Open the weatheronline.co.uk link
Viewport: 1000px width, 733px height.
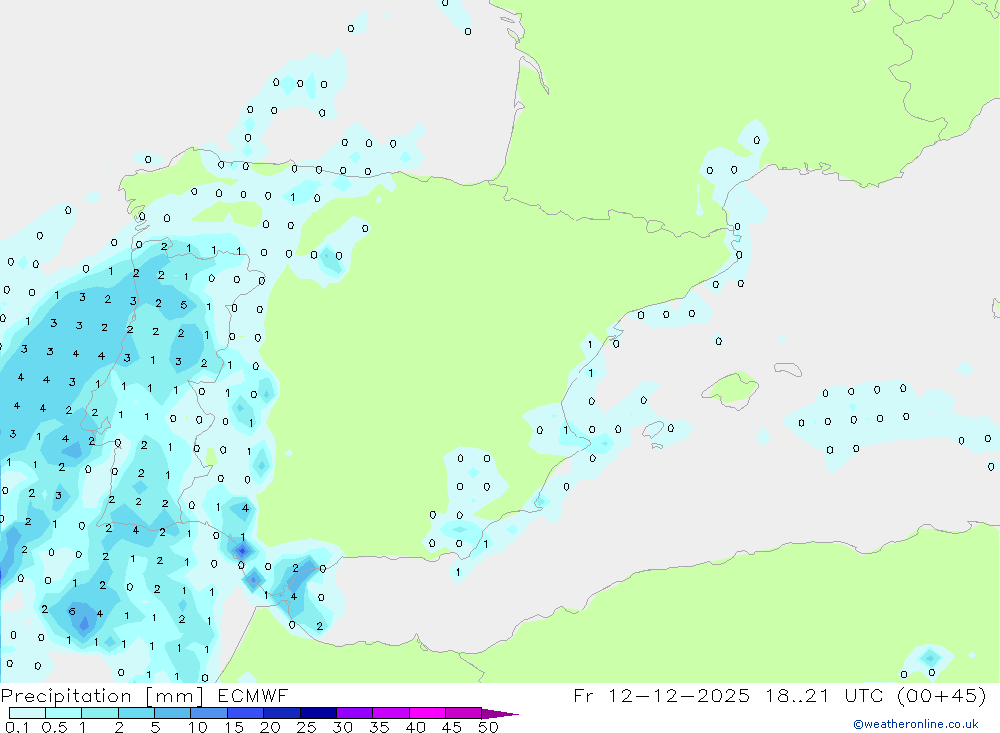(x=916, y=724)
